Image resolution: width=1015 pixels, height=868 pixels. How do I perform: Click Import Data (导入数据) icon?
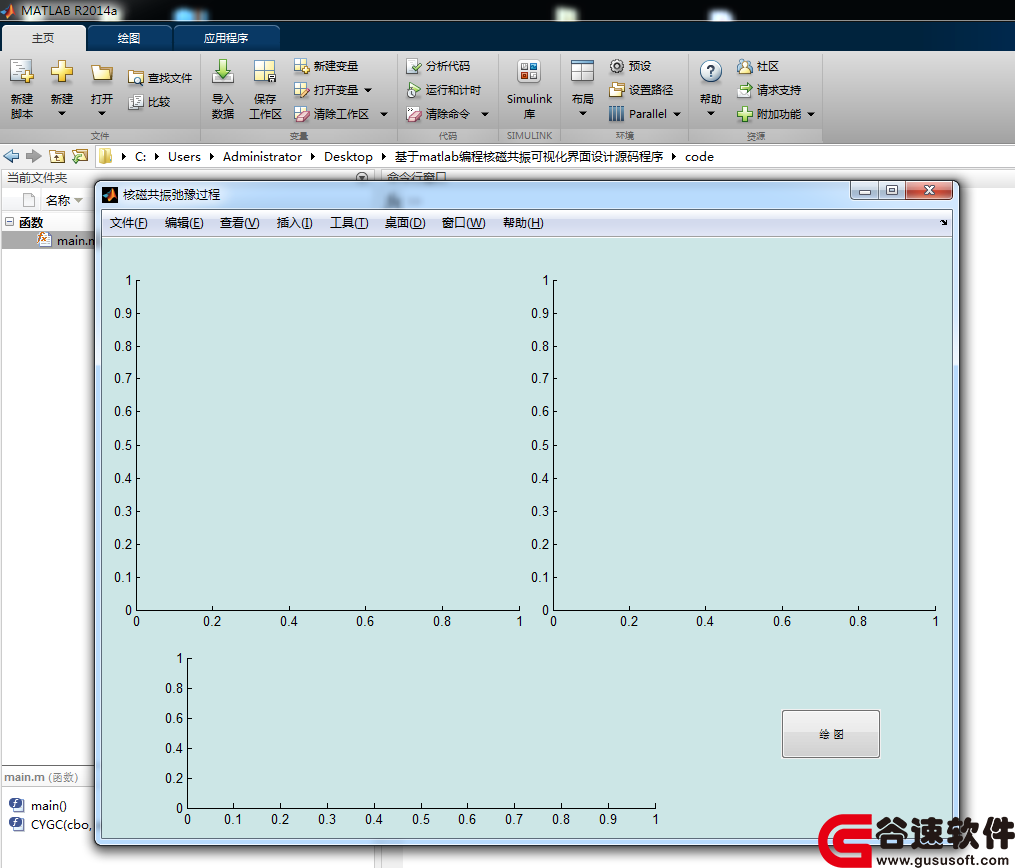click(223, 72)
